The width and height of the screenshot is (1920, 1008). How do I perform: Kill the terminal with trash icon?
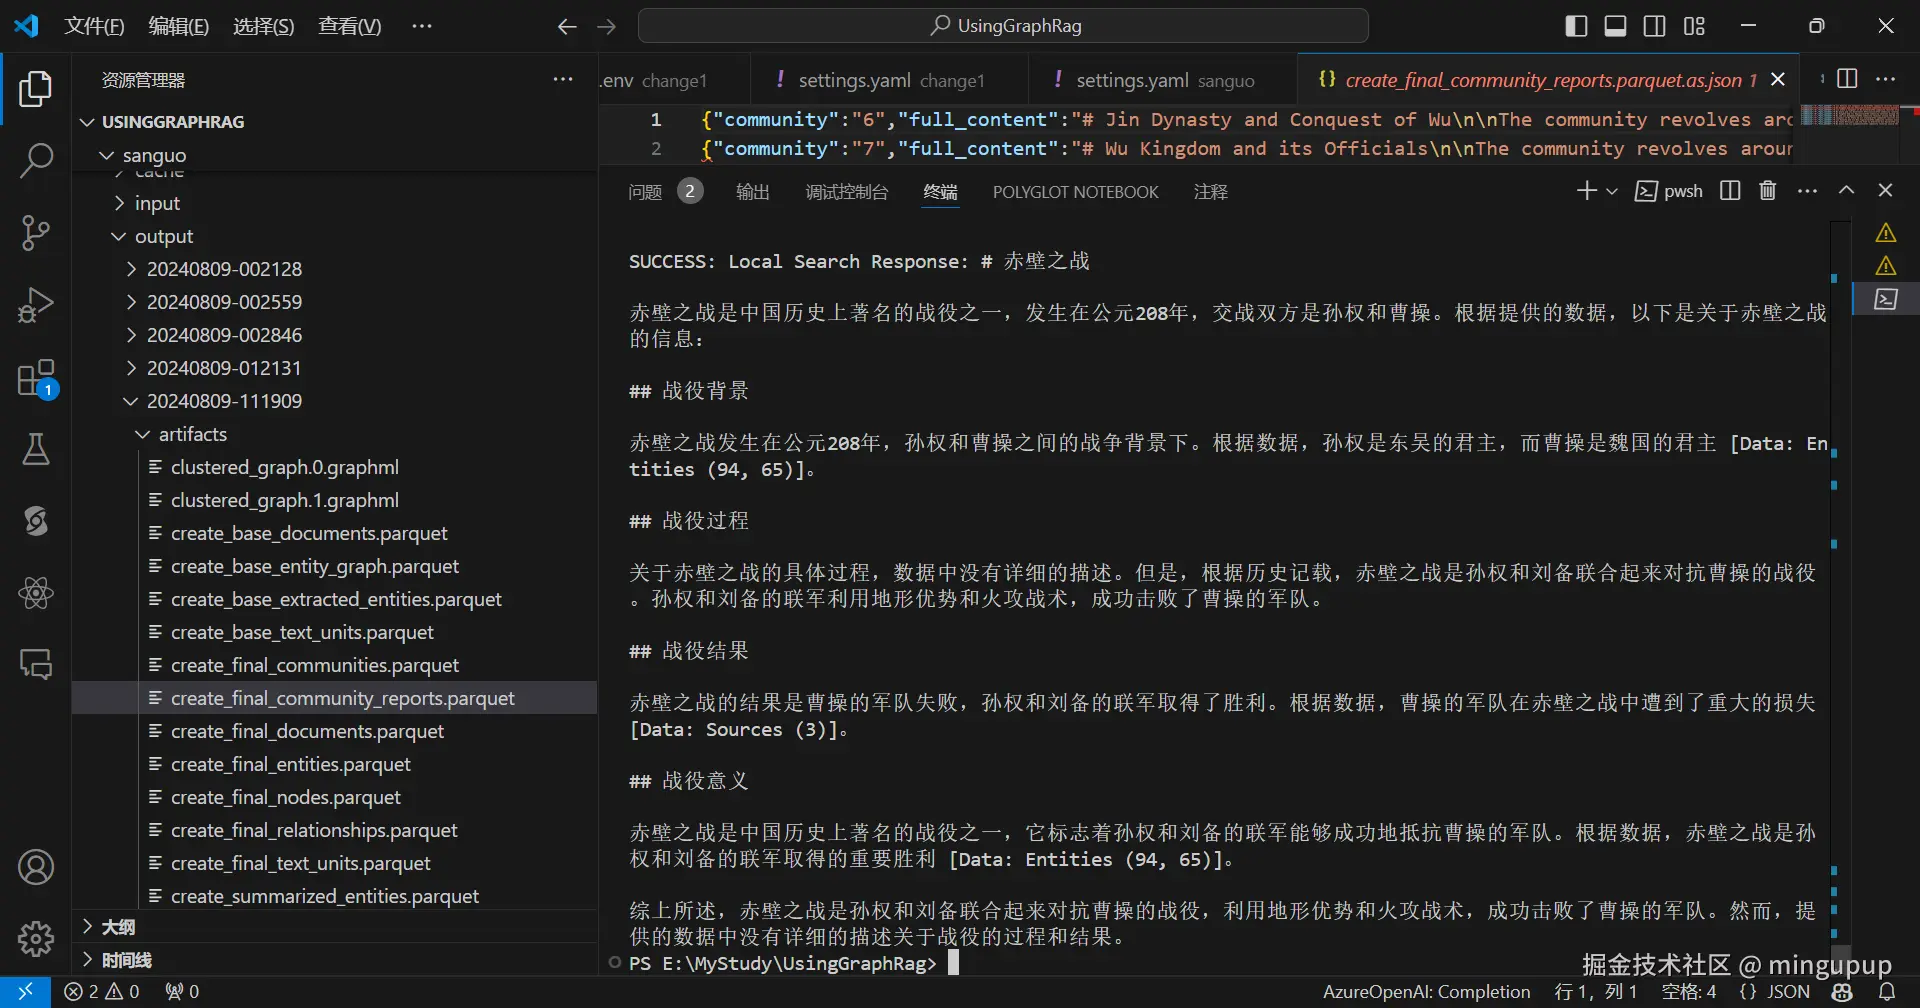[1768, 190]
